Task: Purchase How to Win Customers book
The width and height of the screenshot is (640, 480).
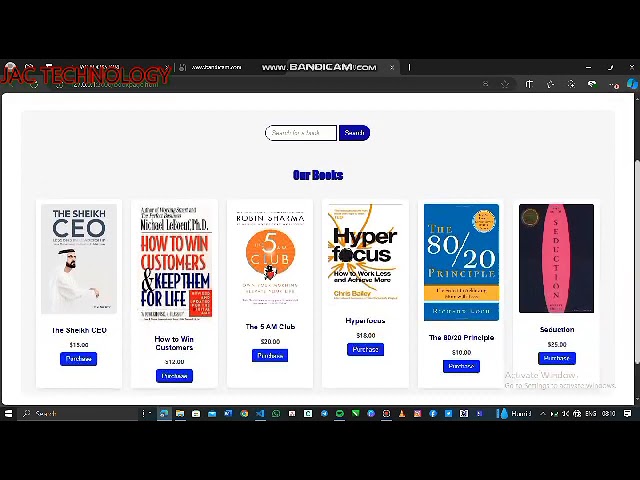Action: [174, 376]
